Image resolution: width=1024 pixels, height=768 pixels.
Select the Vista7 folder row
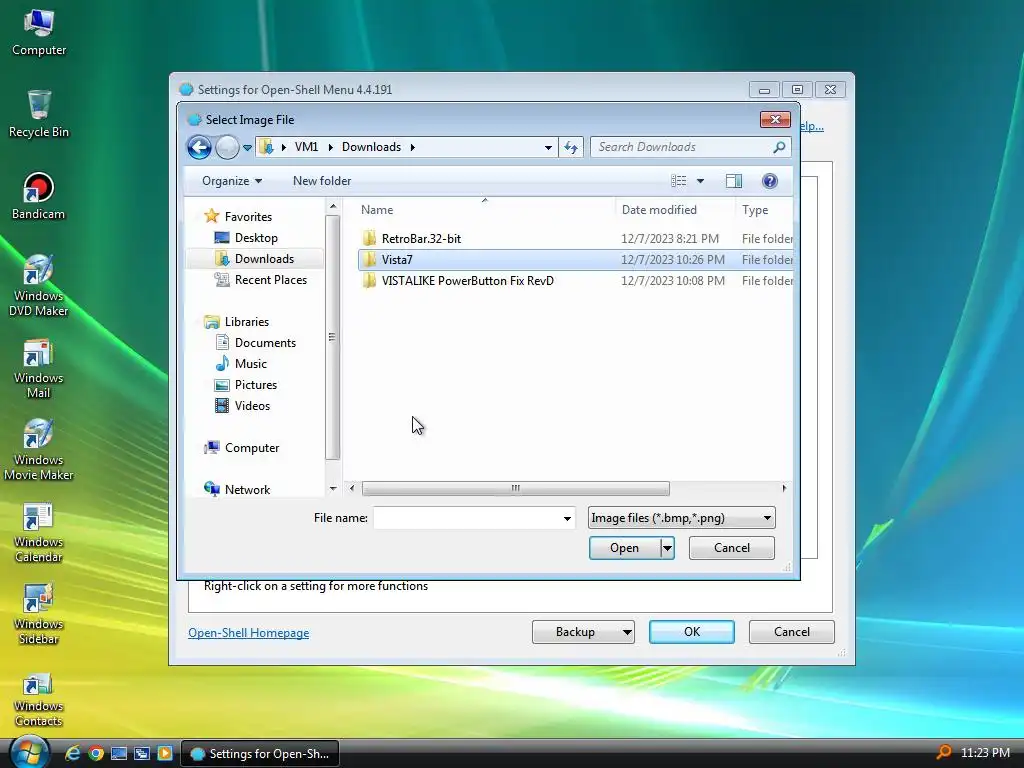point(575,260)
